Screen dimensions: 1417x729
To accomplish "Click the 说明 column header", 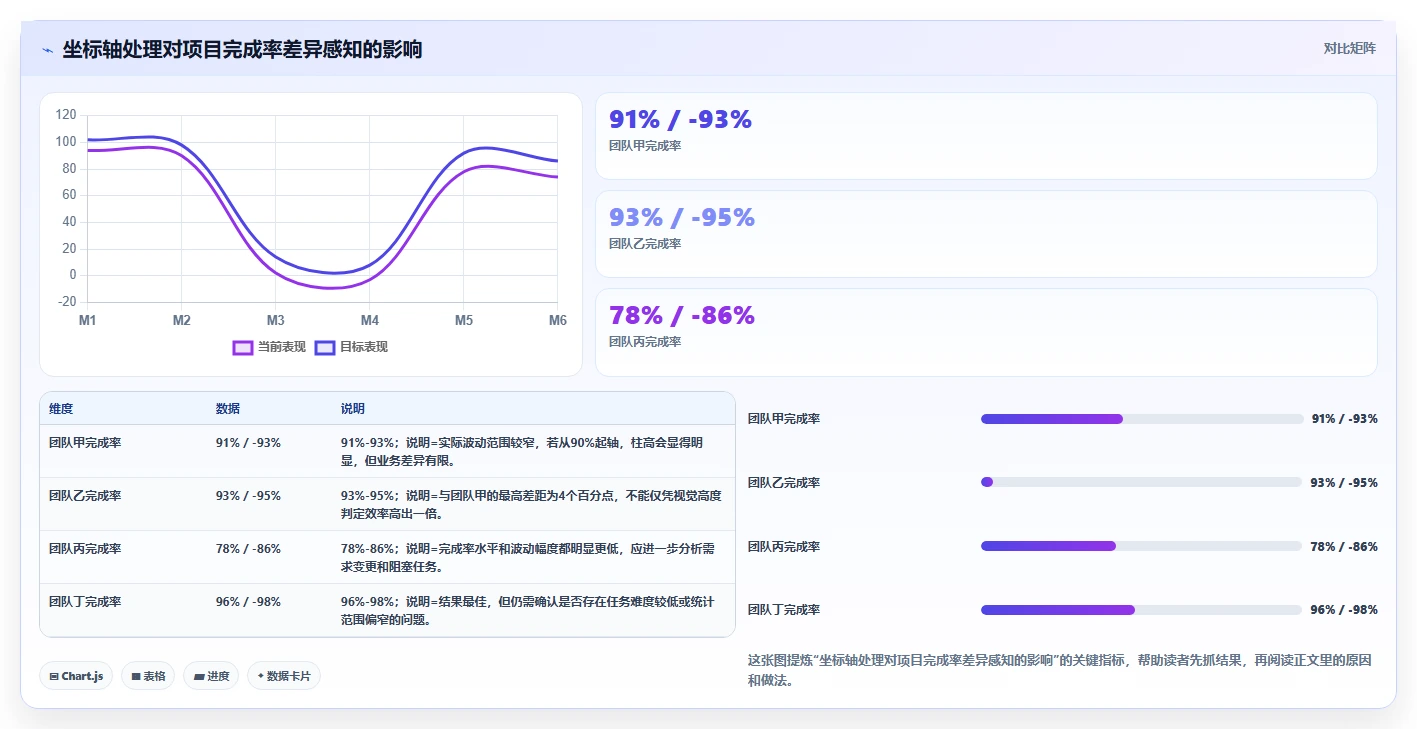I will tap(353, 409).
